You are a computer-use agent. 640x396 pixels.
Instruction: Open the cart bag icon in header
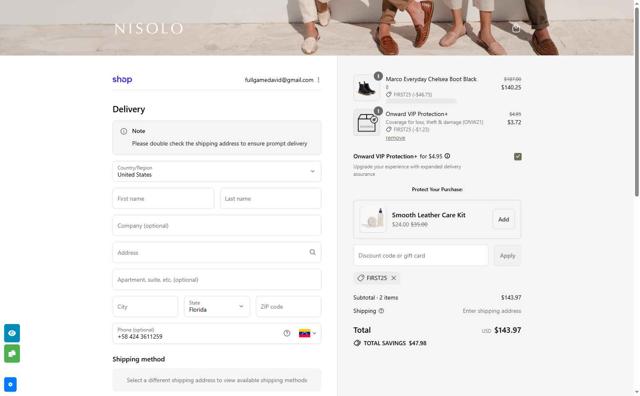[516, 28]
